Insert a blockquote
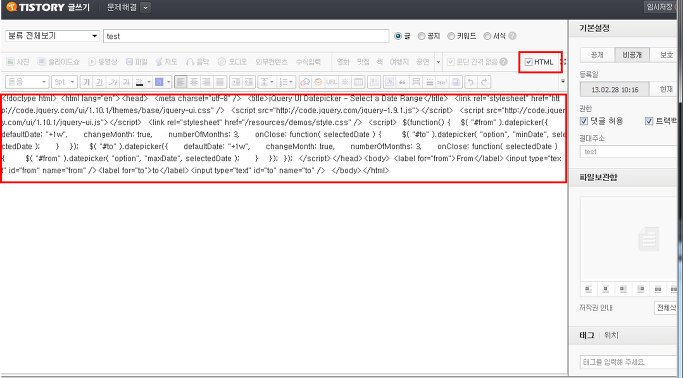Image resolution: width=683 pixels, height=378 pixels. (402, 82)
